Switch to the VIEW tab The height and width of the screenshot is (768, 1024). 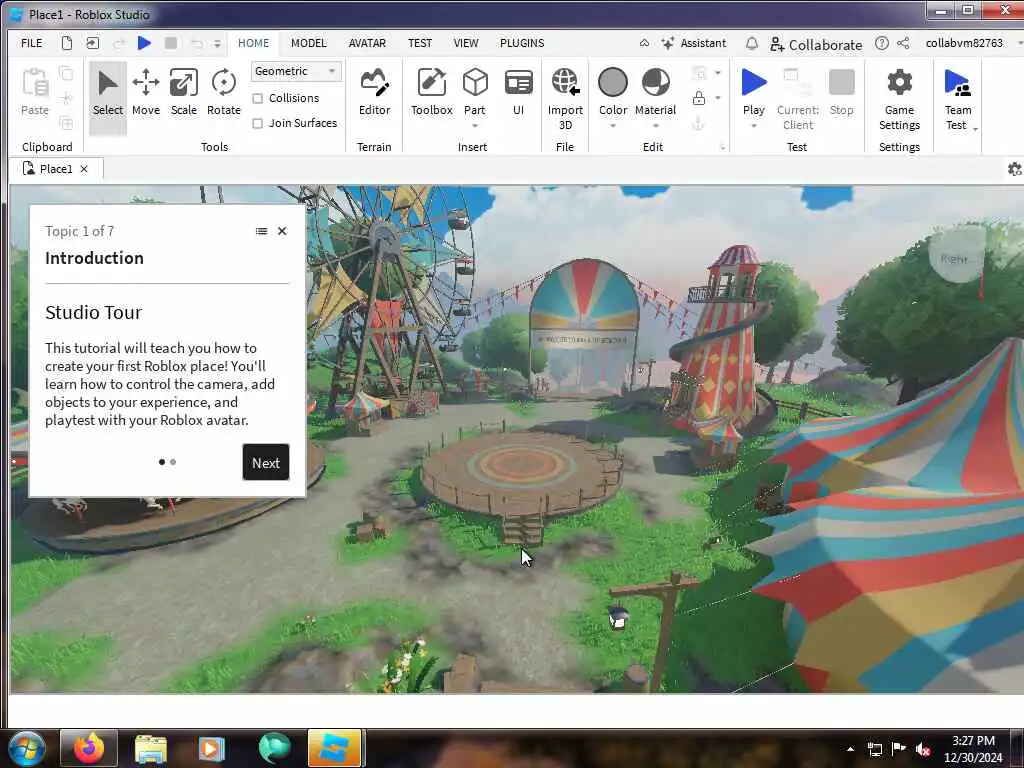click(x=466, y=43)
